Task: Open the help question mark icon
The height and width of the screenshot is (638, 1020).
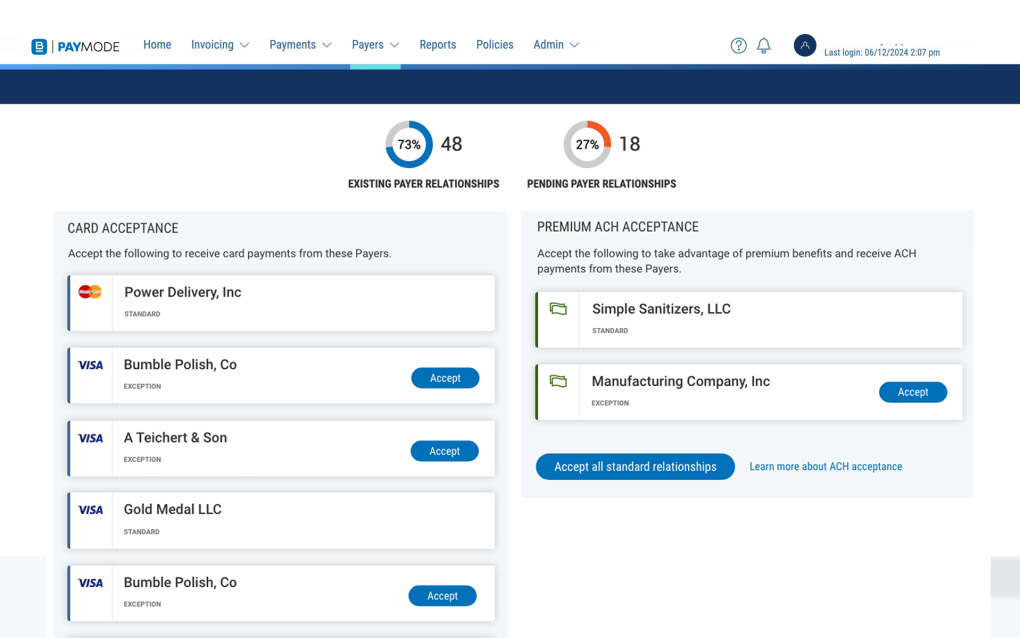Action: [738, 45]
